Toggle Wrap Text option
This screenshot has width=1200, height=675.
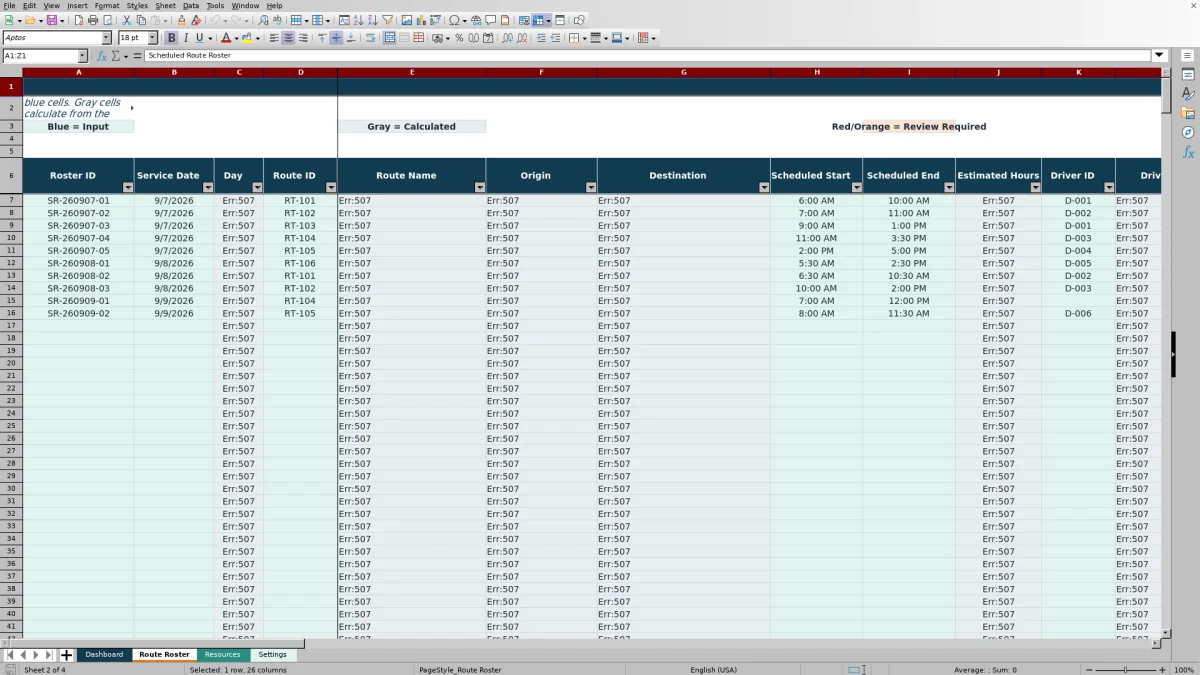pyautogui.click(x=370, y=38)
